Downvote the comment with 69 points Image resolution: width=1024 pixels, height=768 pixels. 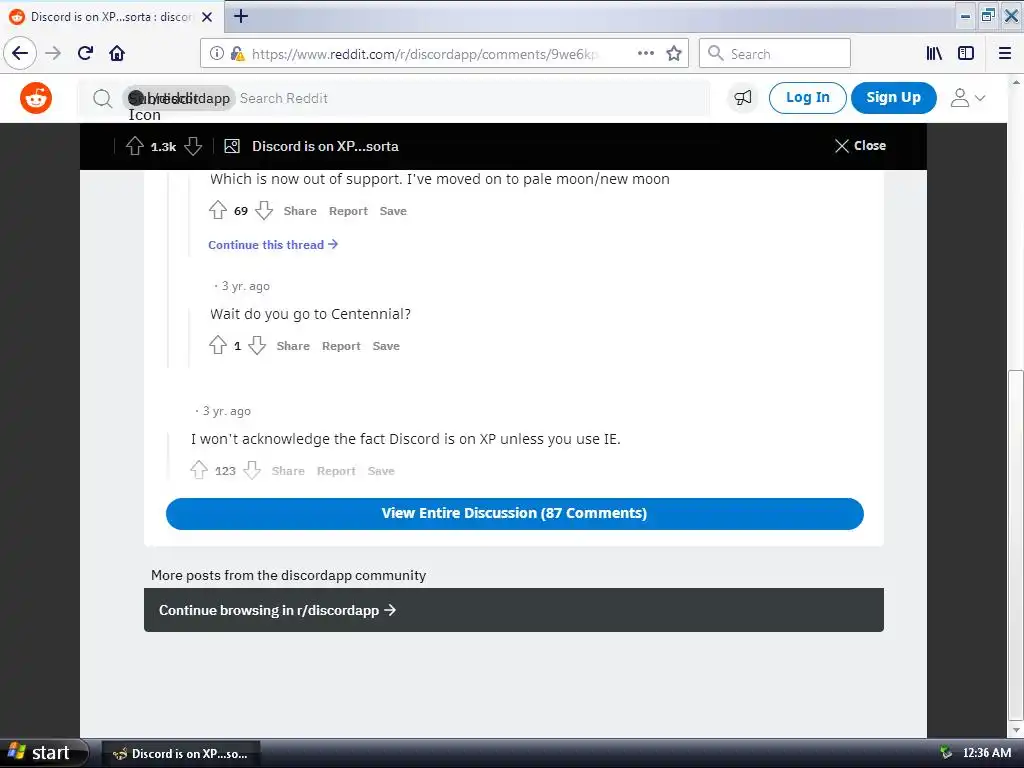point(264,210)
